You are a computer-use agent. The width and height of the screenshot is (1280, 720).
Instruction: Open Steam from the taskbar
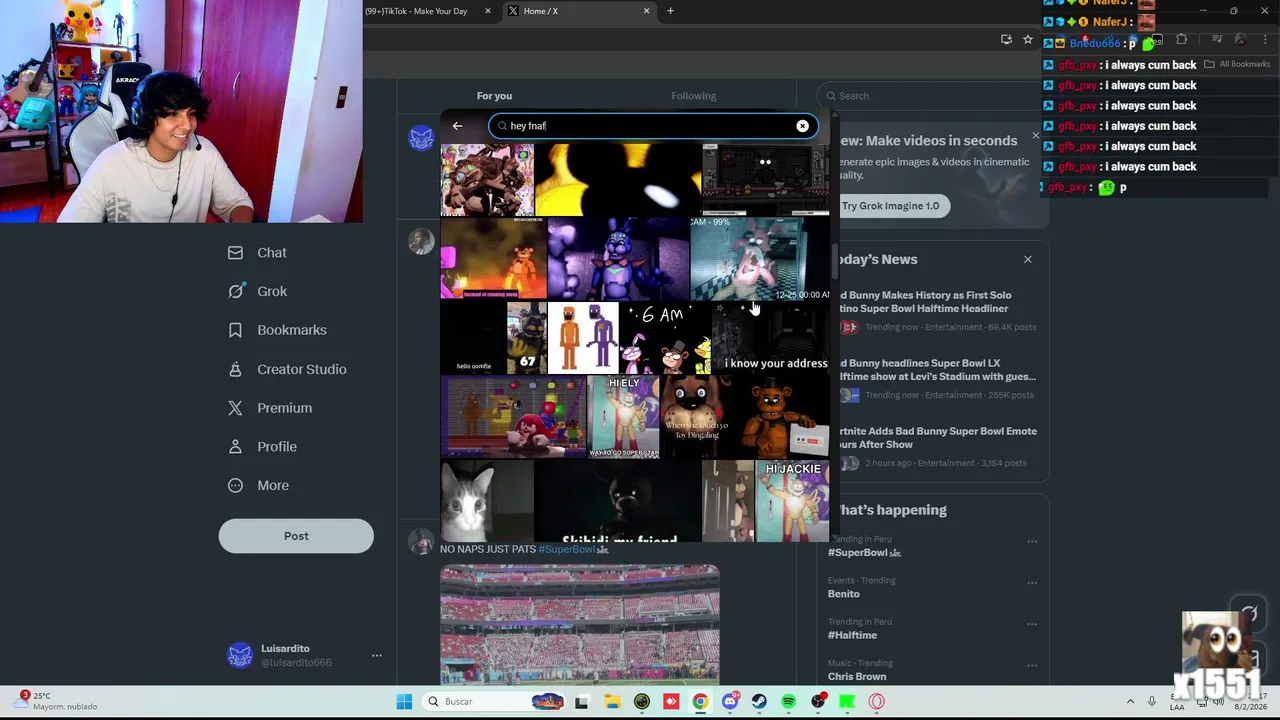[x=759, y=702]
